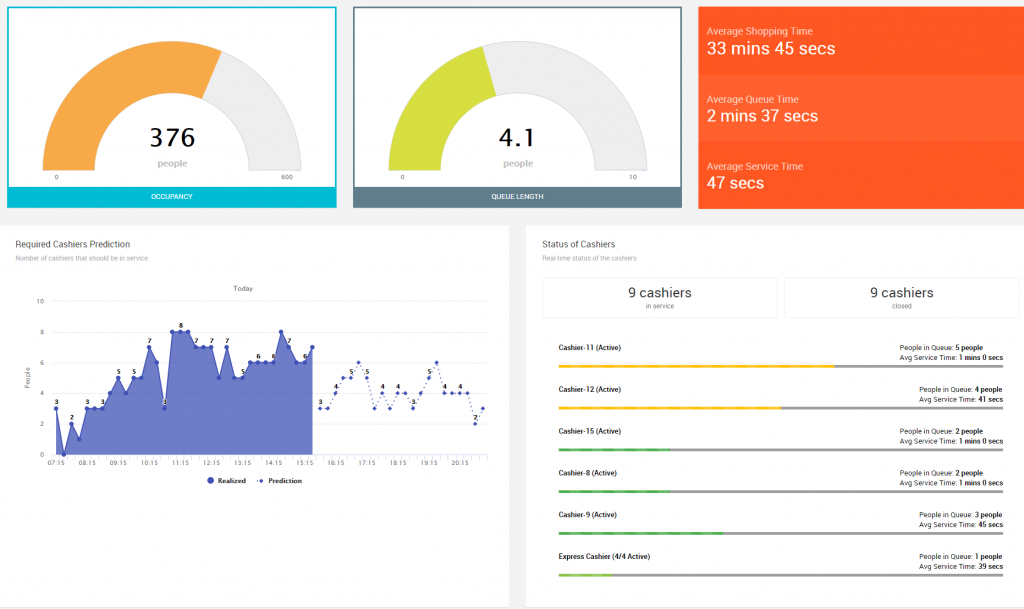Image resolution: width=1024 pixels, height=609 pixels.
Task: Click the Average Shopping Time panel
Action: [860, 40]
